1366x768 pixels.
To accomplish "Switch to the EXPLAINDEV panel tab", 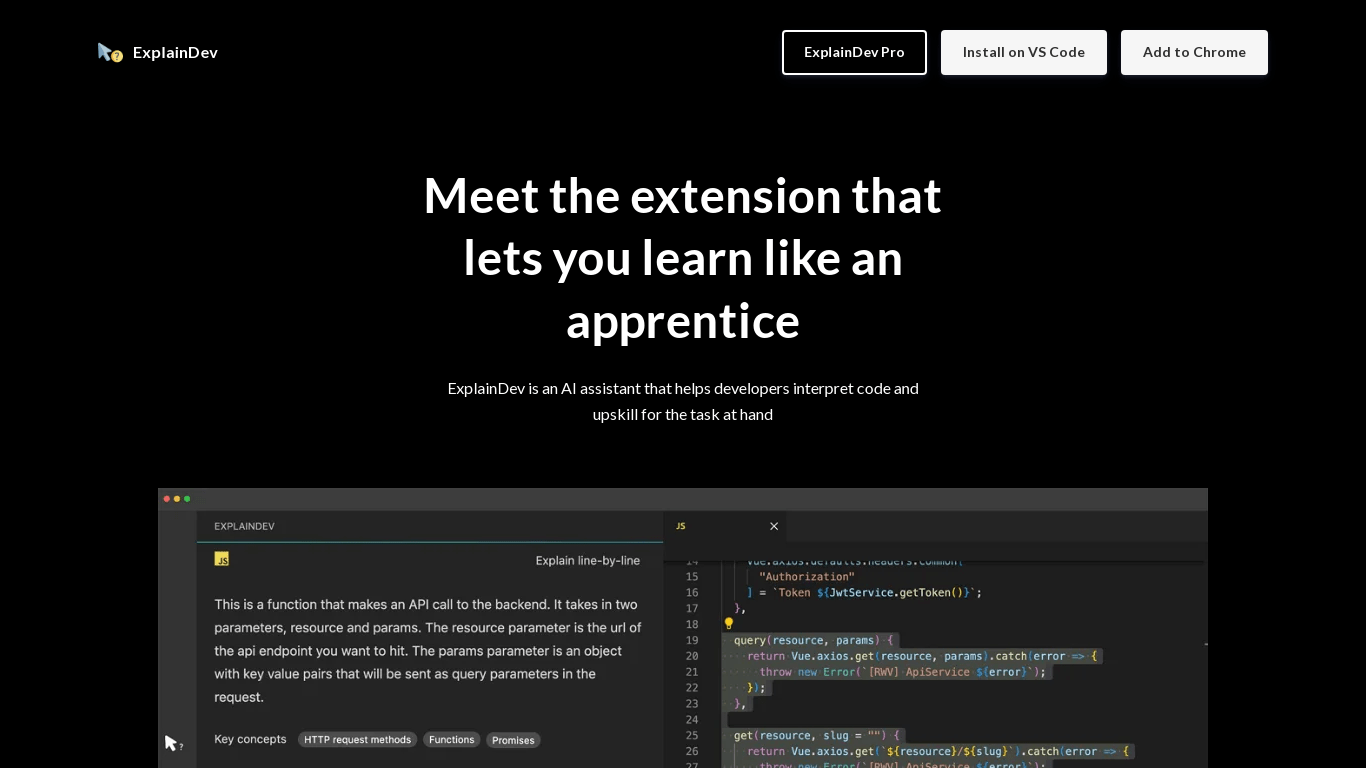I will click(244, 526).
